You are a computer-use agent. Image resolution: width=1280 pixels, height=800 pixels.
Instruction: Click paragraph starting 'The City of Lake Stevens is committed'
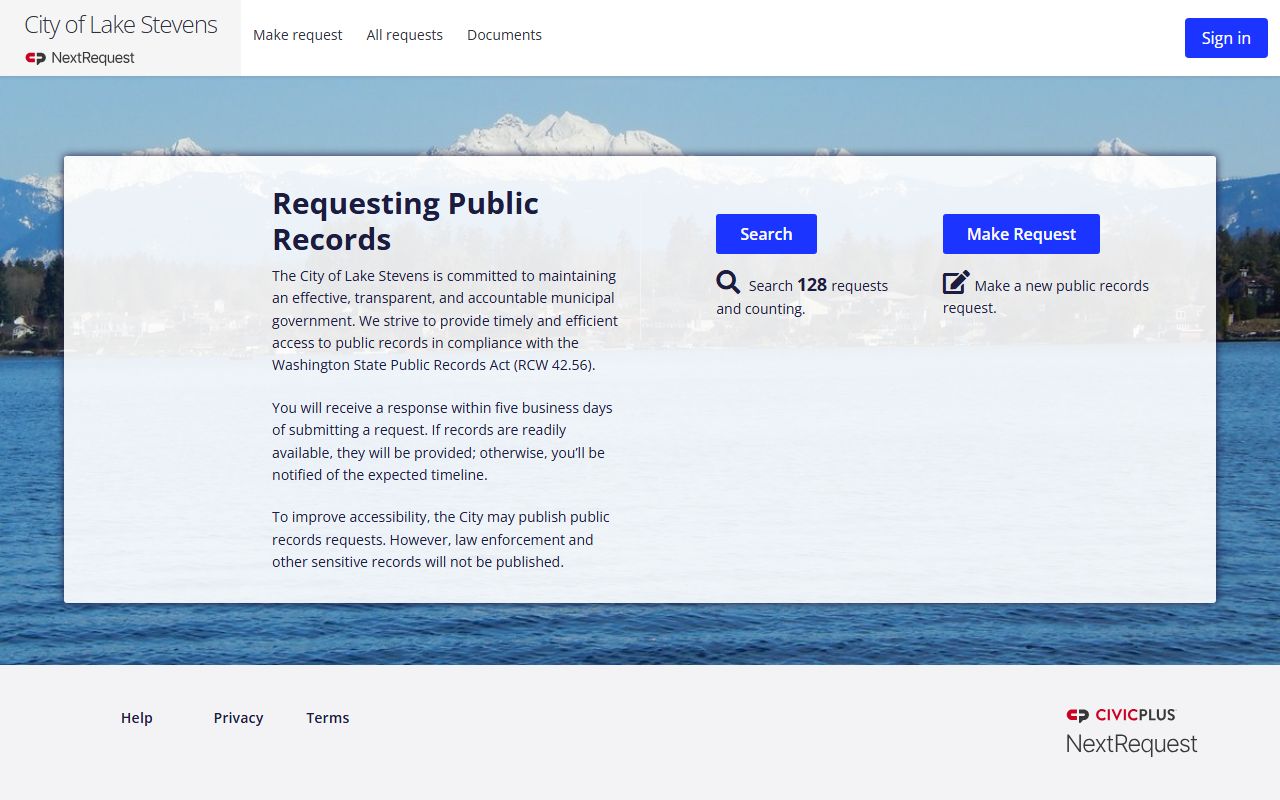[445, 320]
